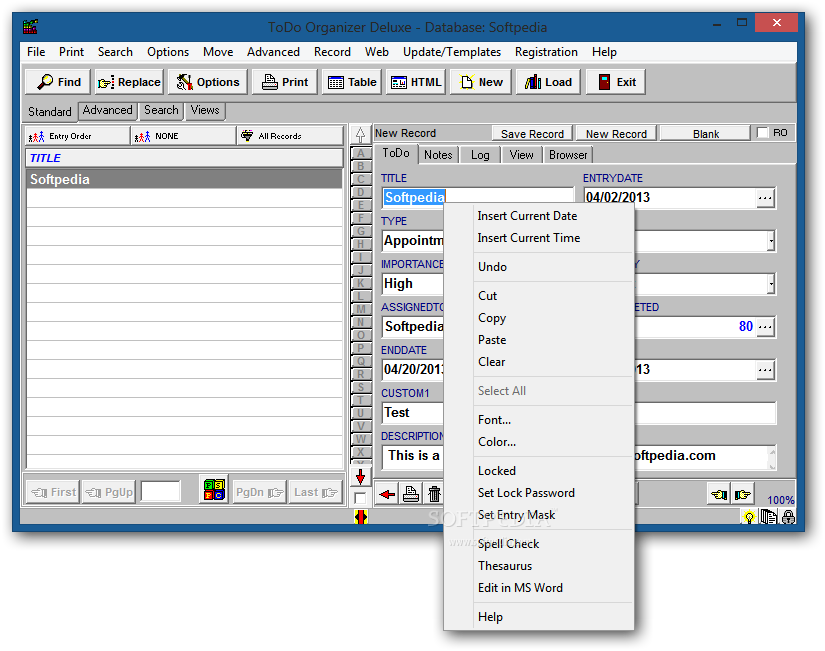Switch to the Advanced tab below toolbar

(107, 110)
